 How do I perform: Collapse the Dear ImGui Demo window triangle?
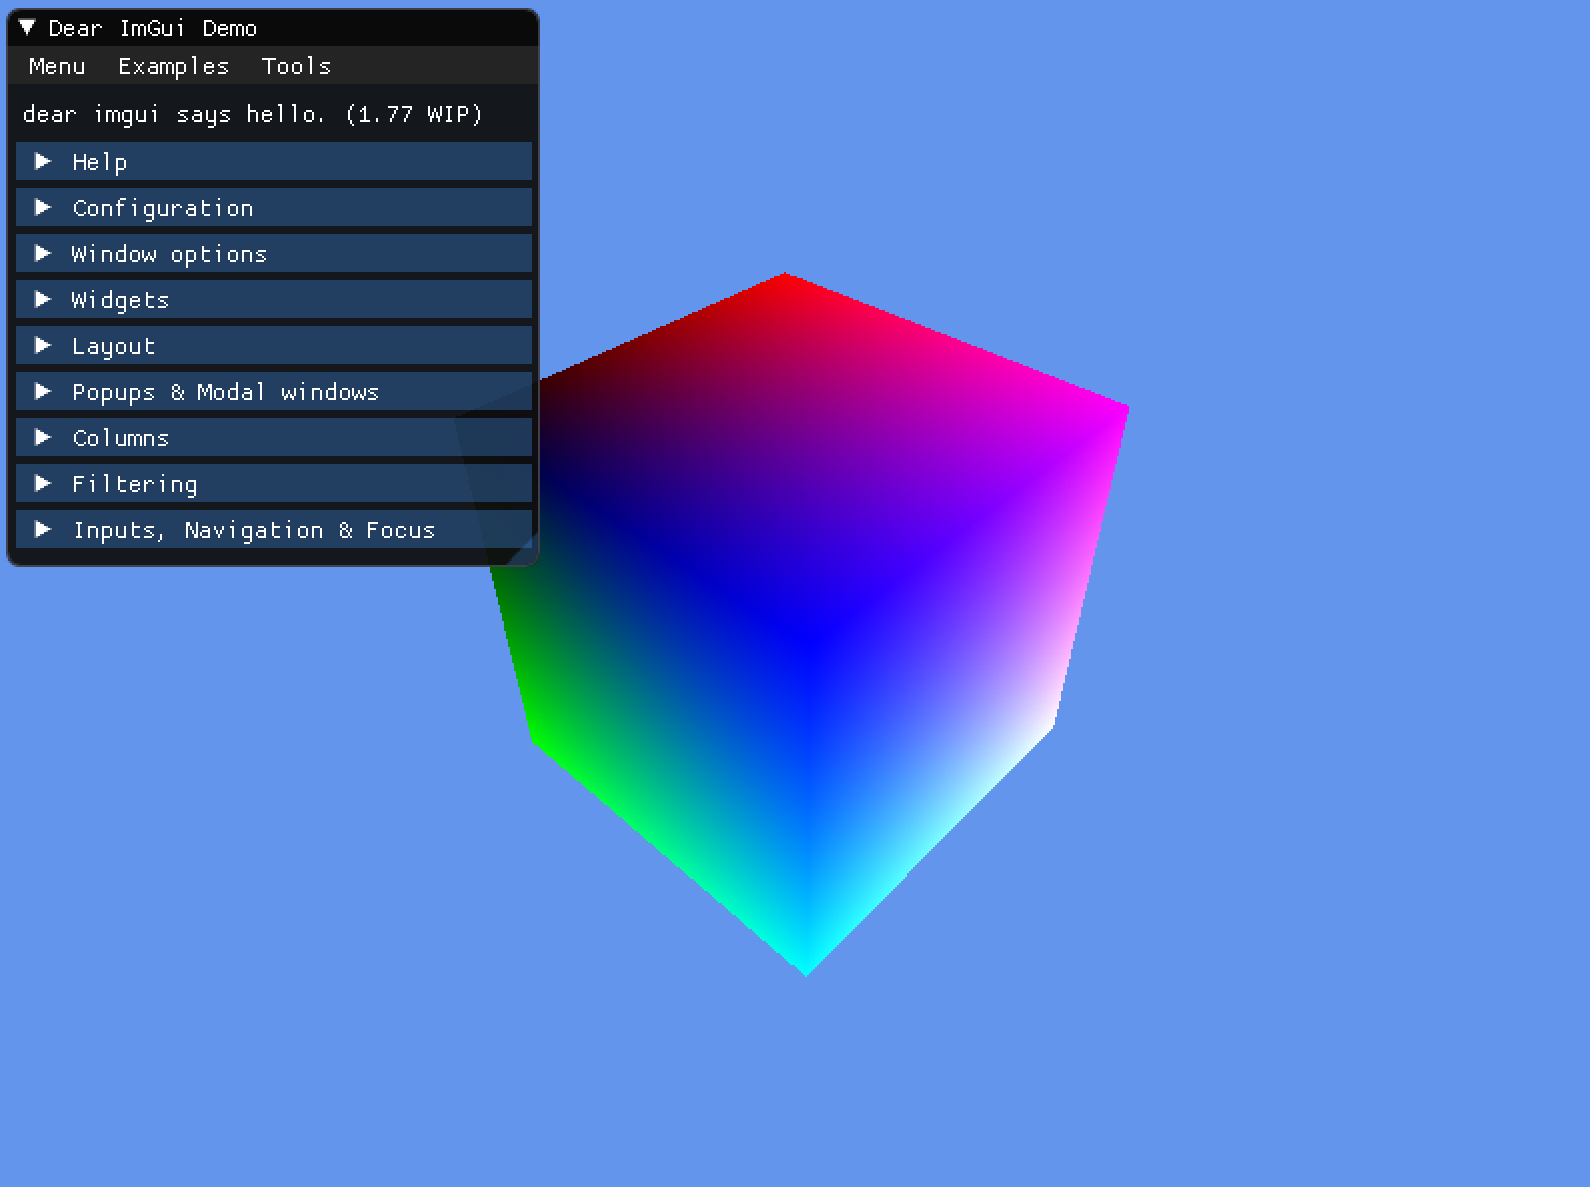coord(27,28)
